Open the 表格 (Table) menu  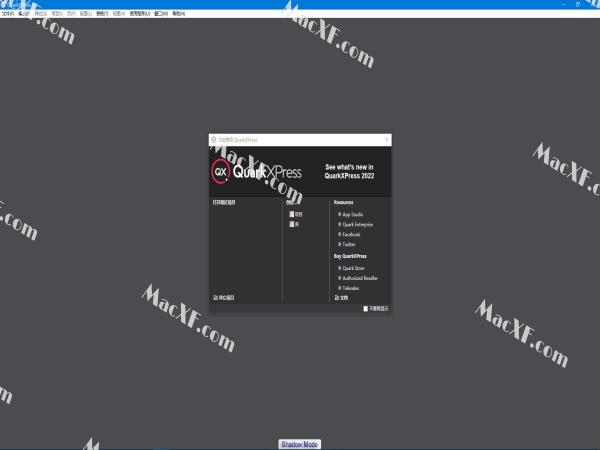click(102, 14)
